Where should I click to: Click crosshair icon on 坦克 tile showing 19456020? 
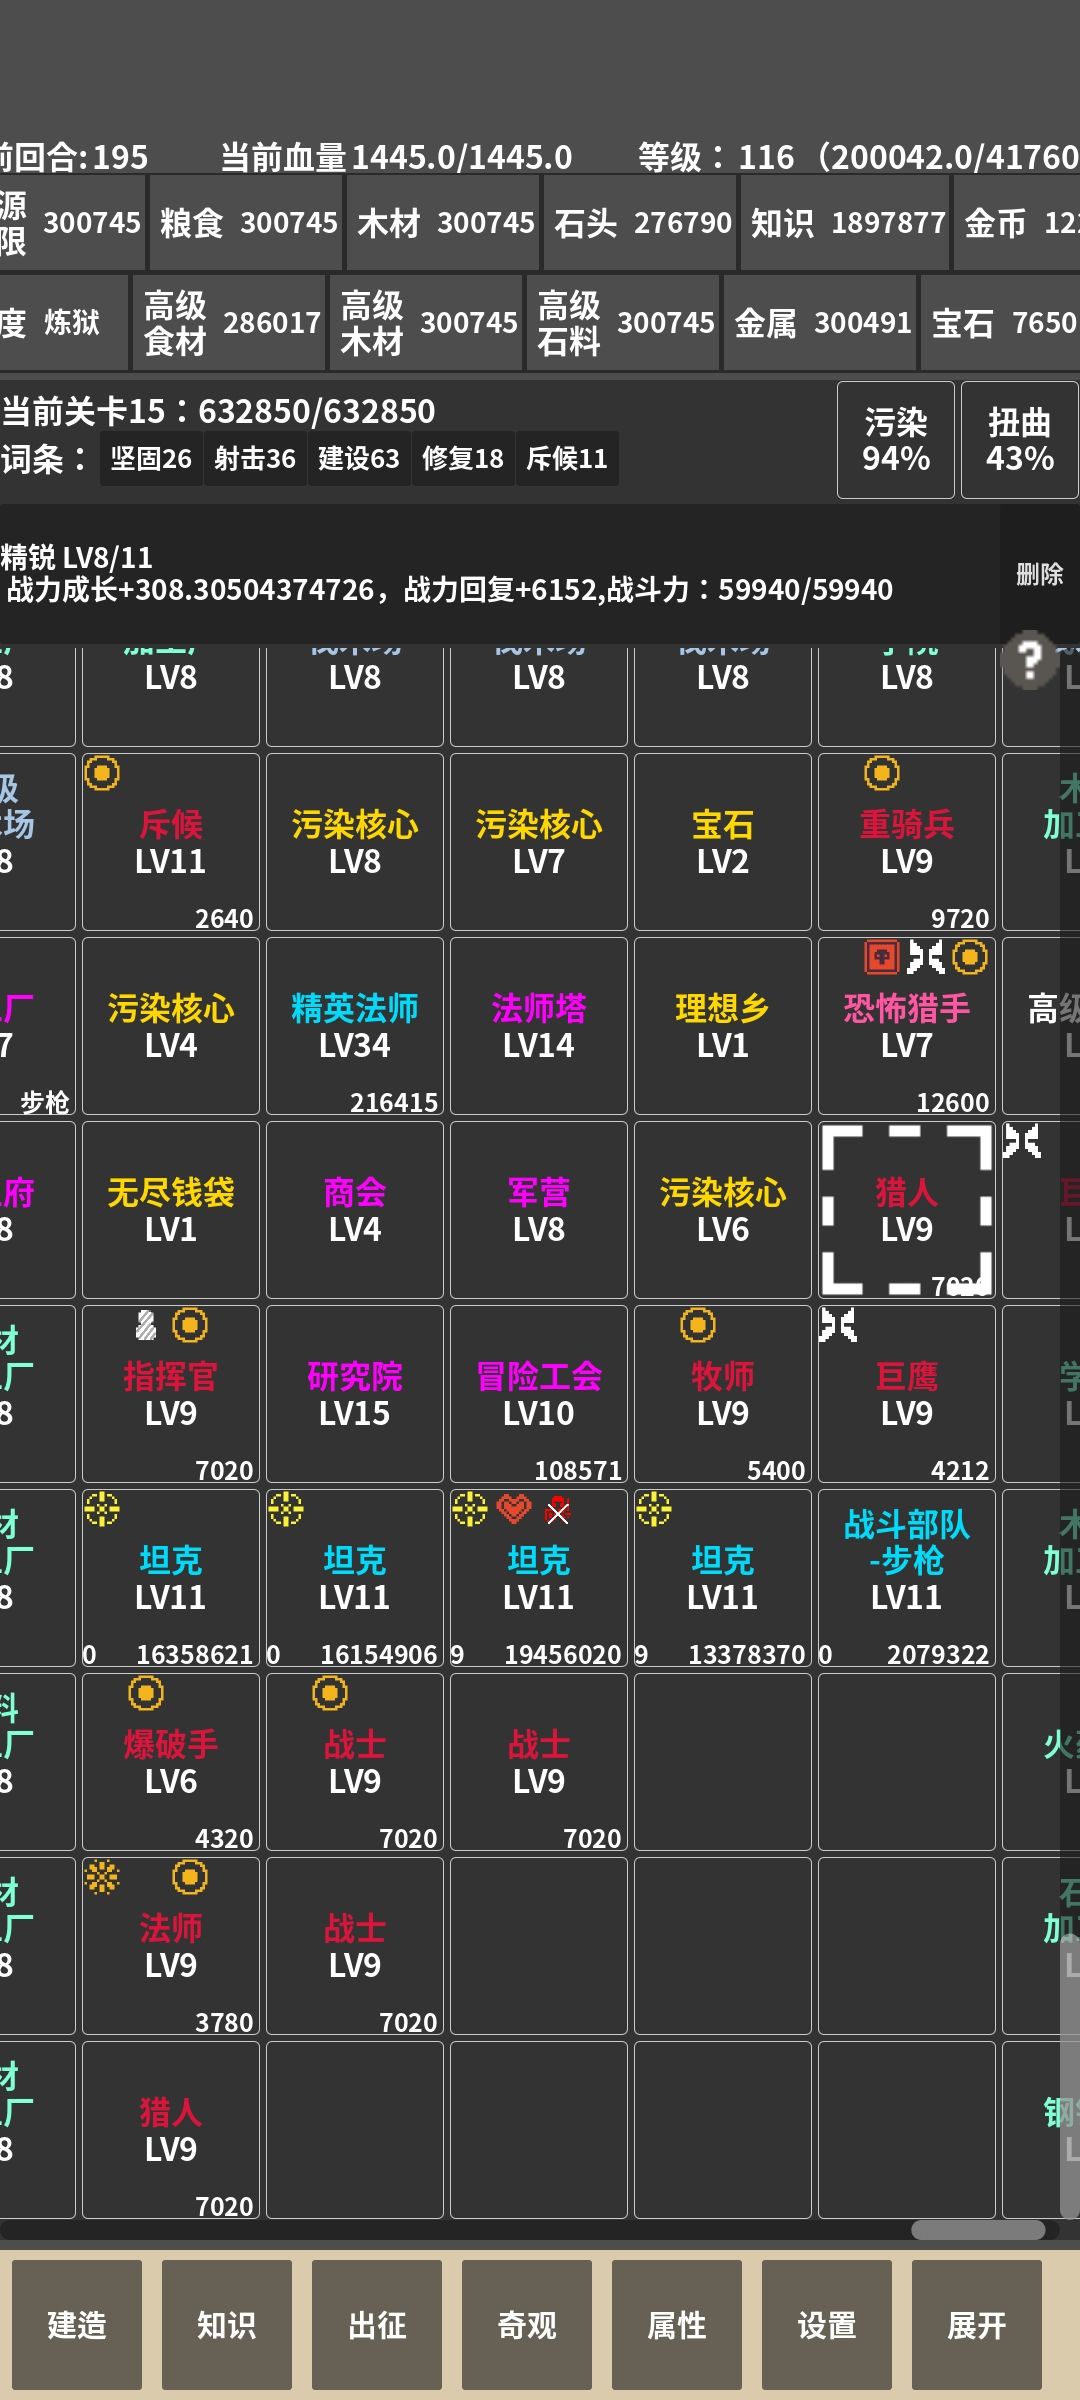coord(470,1509)
